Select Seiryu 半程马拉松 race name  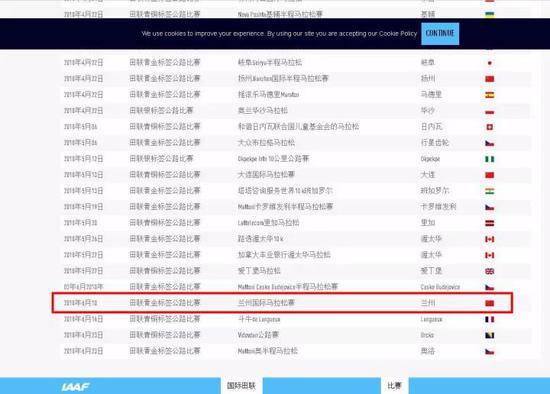[270, 63]
